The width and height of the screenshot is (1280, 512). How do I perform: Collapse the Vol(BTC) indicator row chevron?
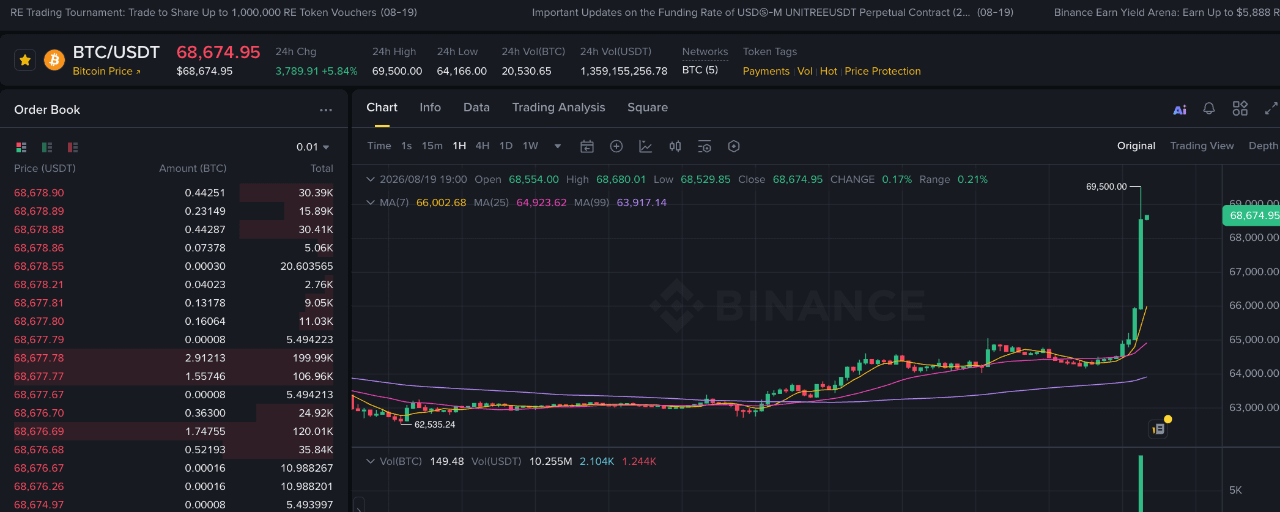click(372, 461)
